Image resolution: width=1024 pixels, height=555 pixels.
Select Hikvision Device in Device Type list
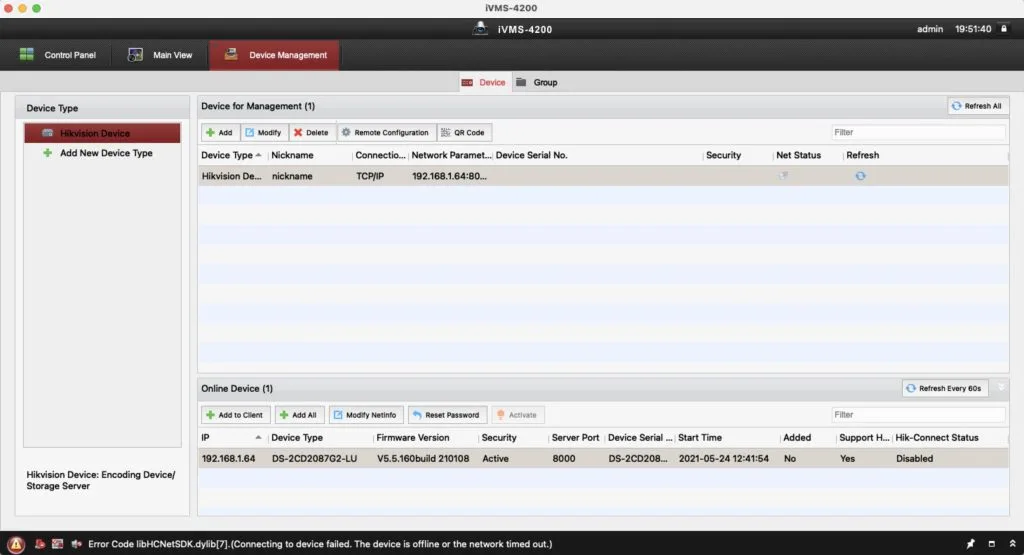click(103, 133)
